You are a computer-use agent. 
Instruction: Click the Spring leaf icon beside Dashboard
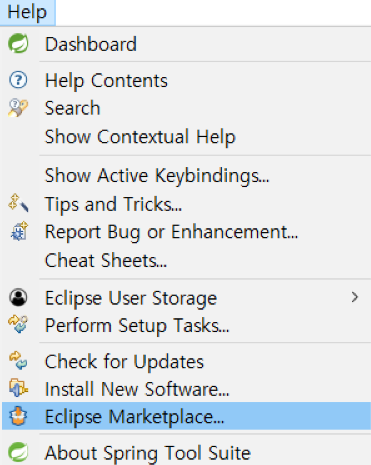click(x=18, y=44)
